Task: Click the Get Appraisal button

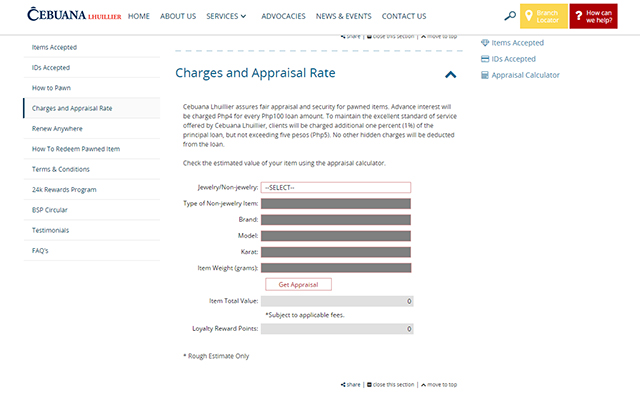Action: click(x=298, y=284)
